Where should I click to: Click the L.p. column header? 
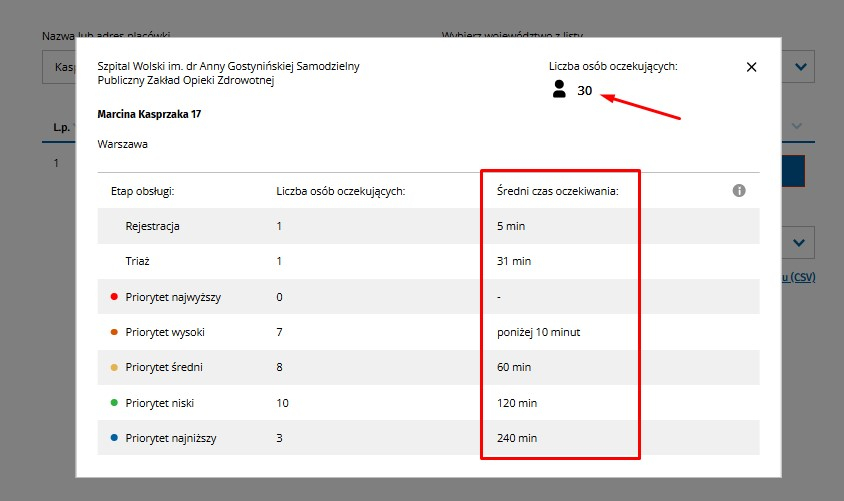[62, 128]
